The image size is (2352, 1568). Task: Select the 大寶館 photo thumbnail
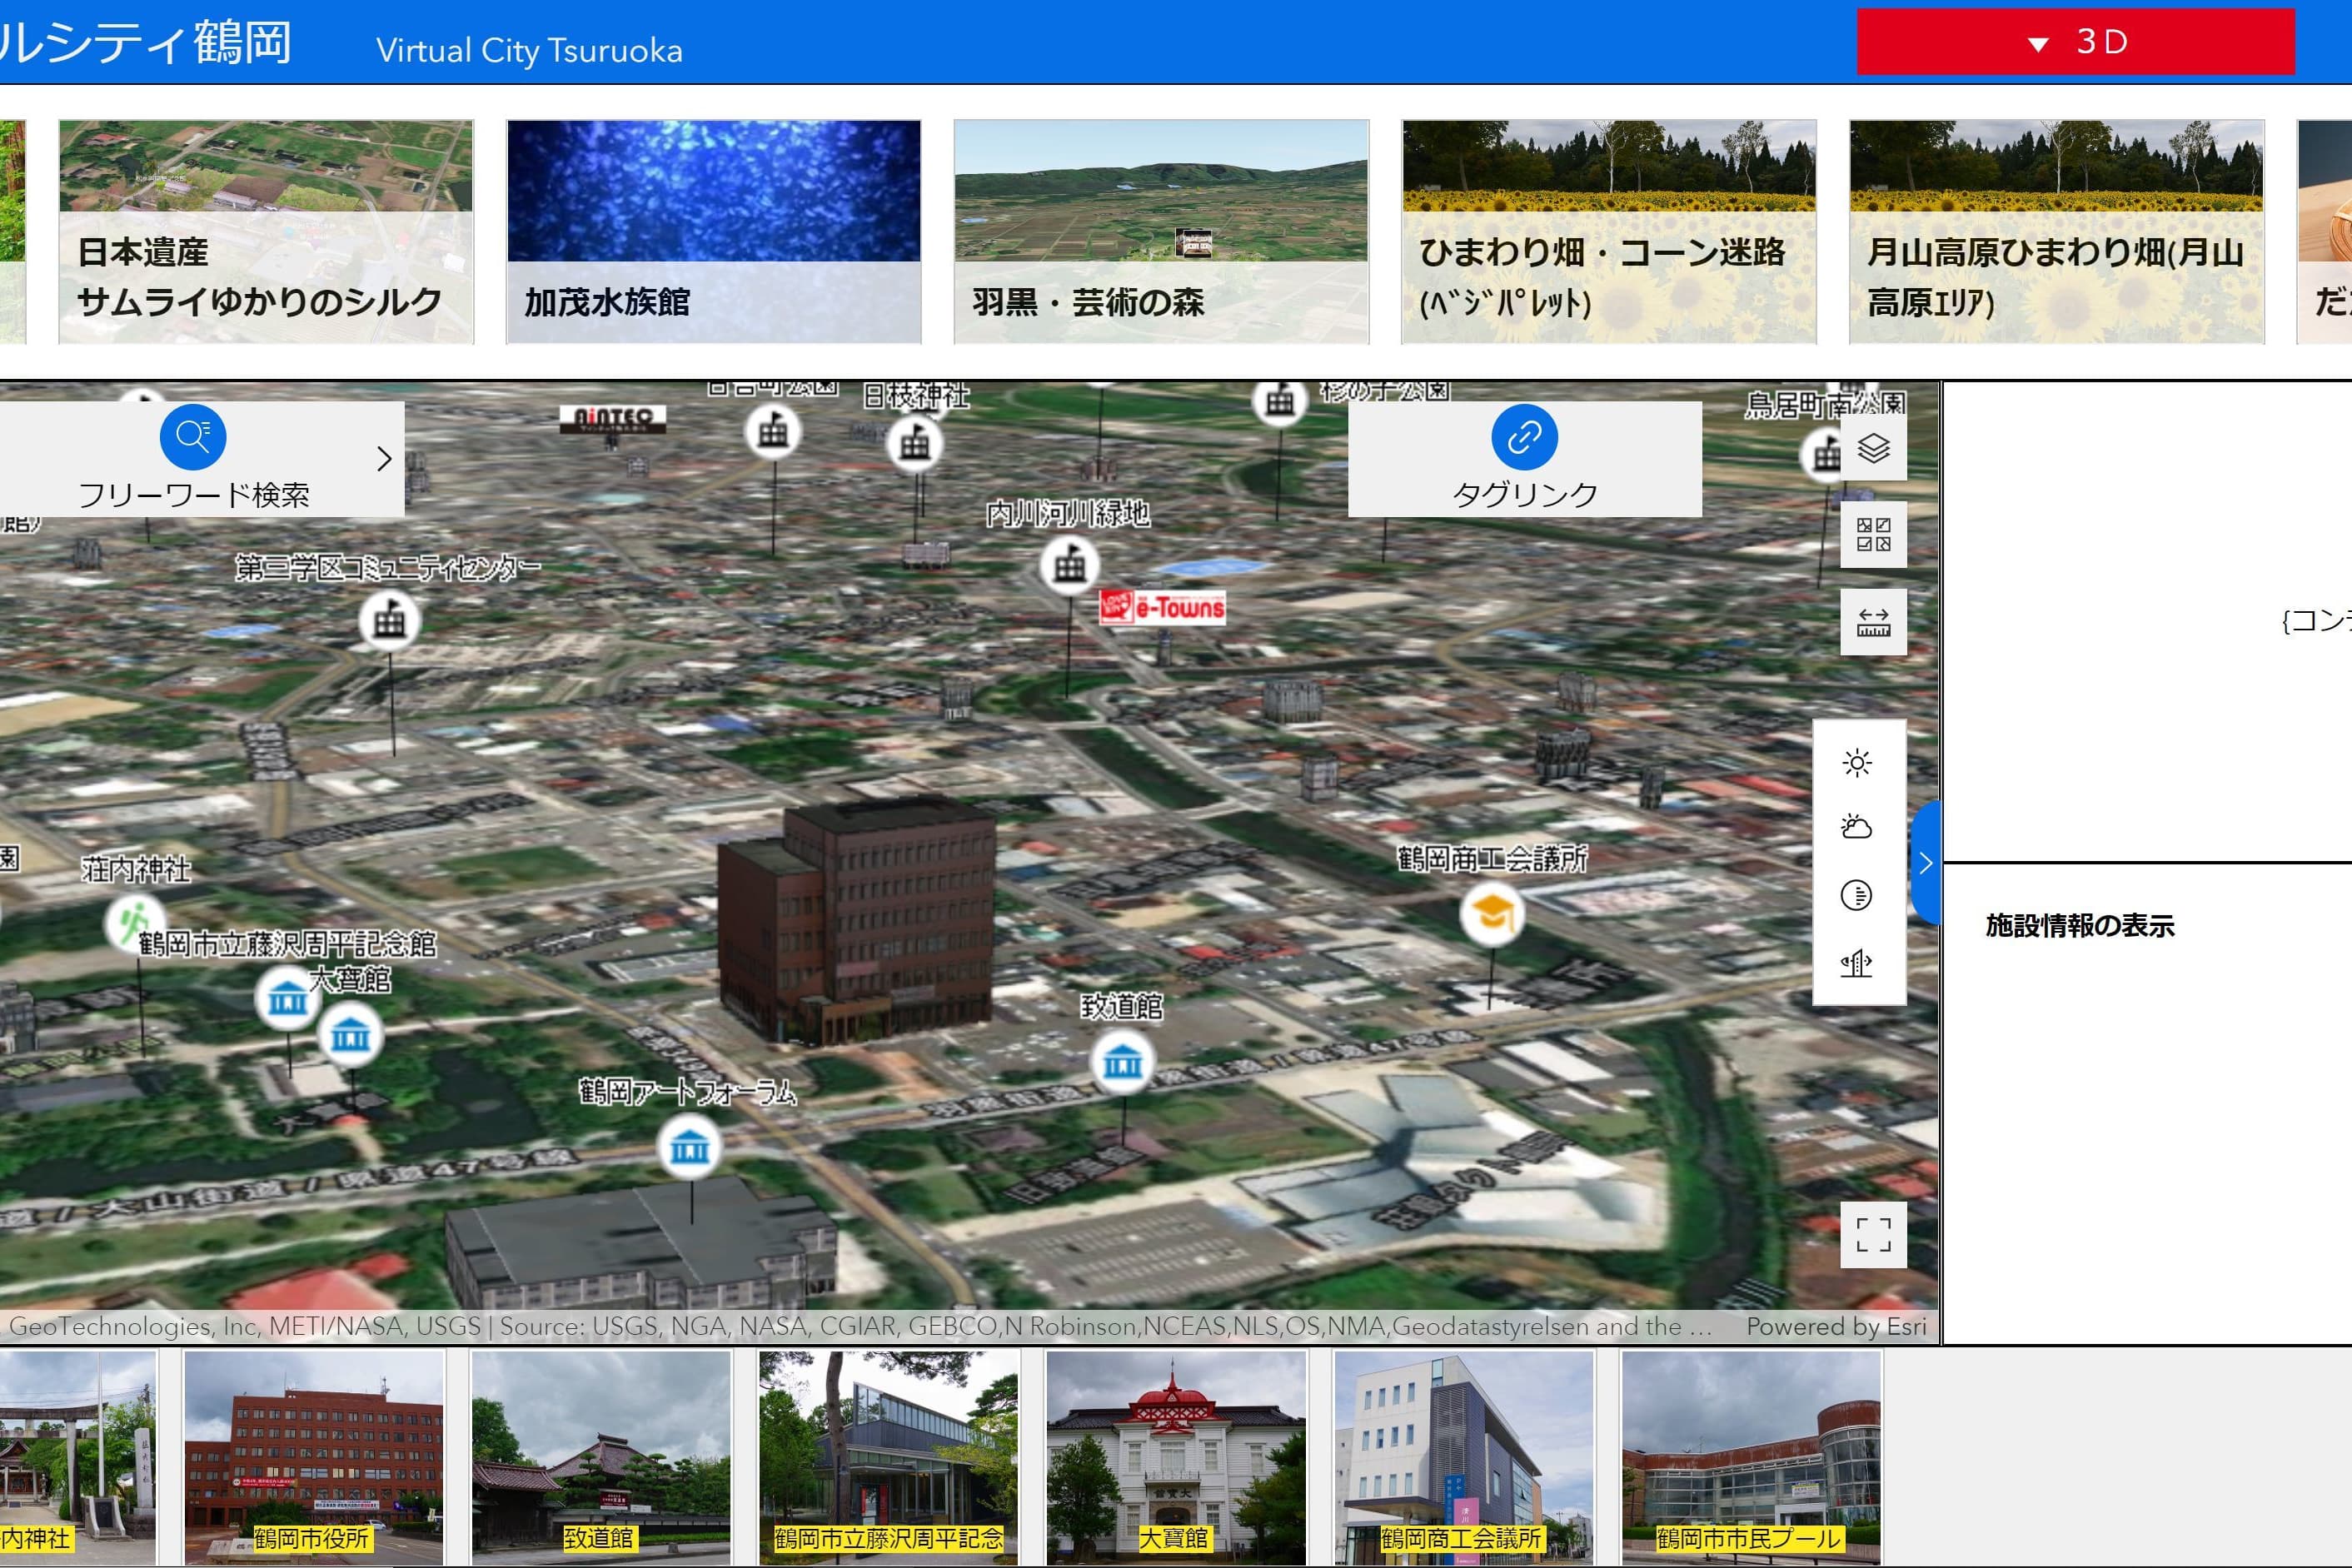click(x=1176, y=1457)
